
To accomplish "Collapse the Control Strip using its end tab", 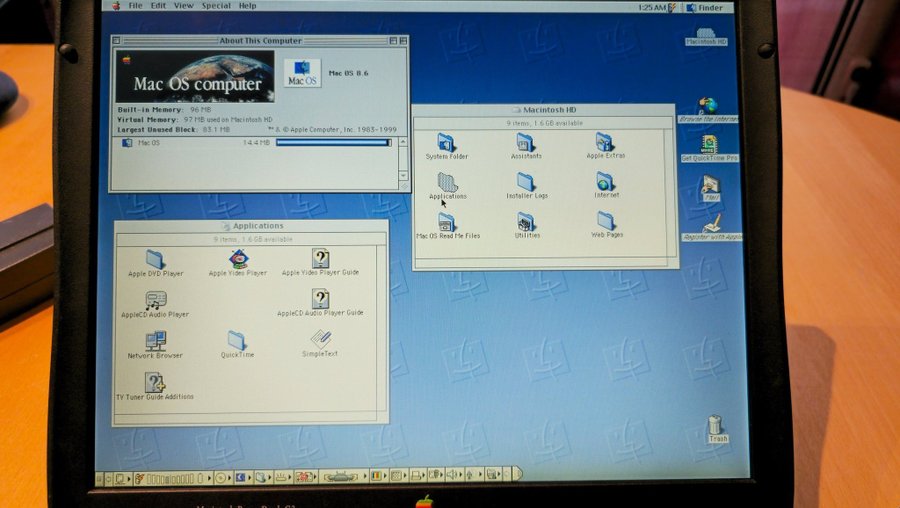I will coord(518,476).
